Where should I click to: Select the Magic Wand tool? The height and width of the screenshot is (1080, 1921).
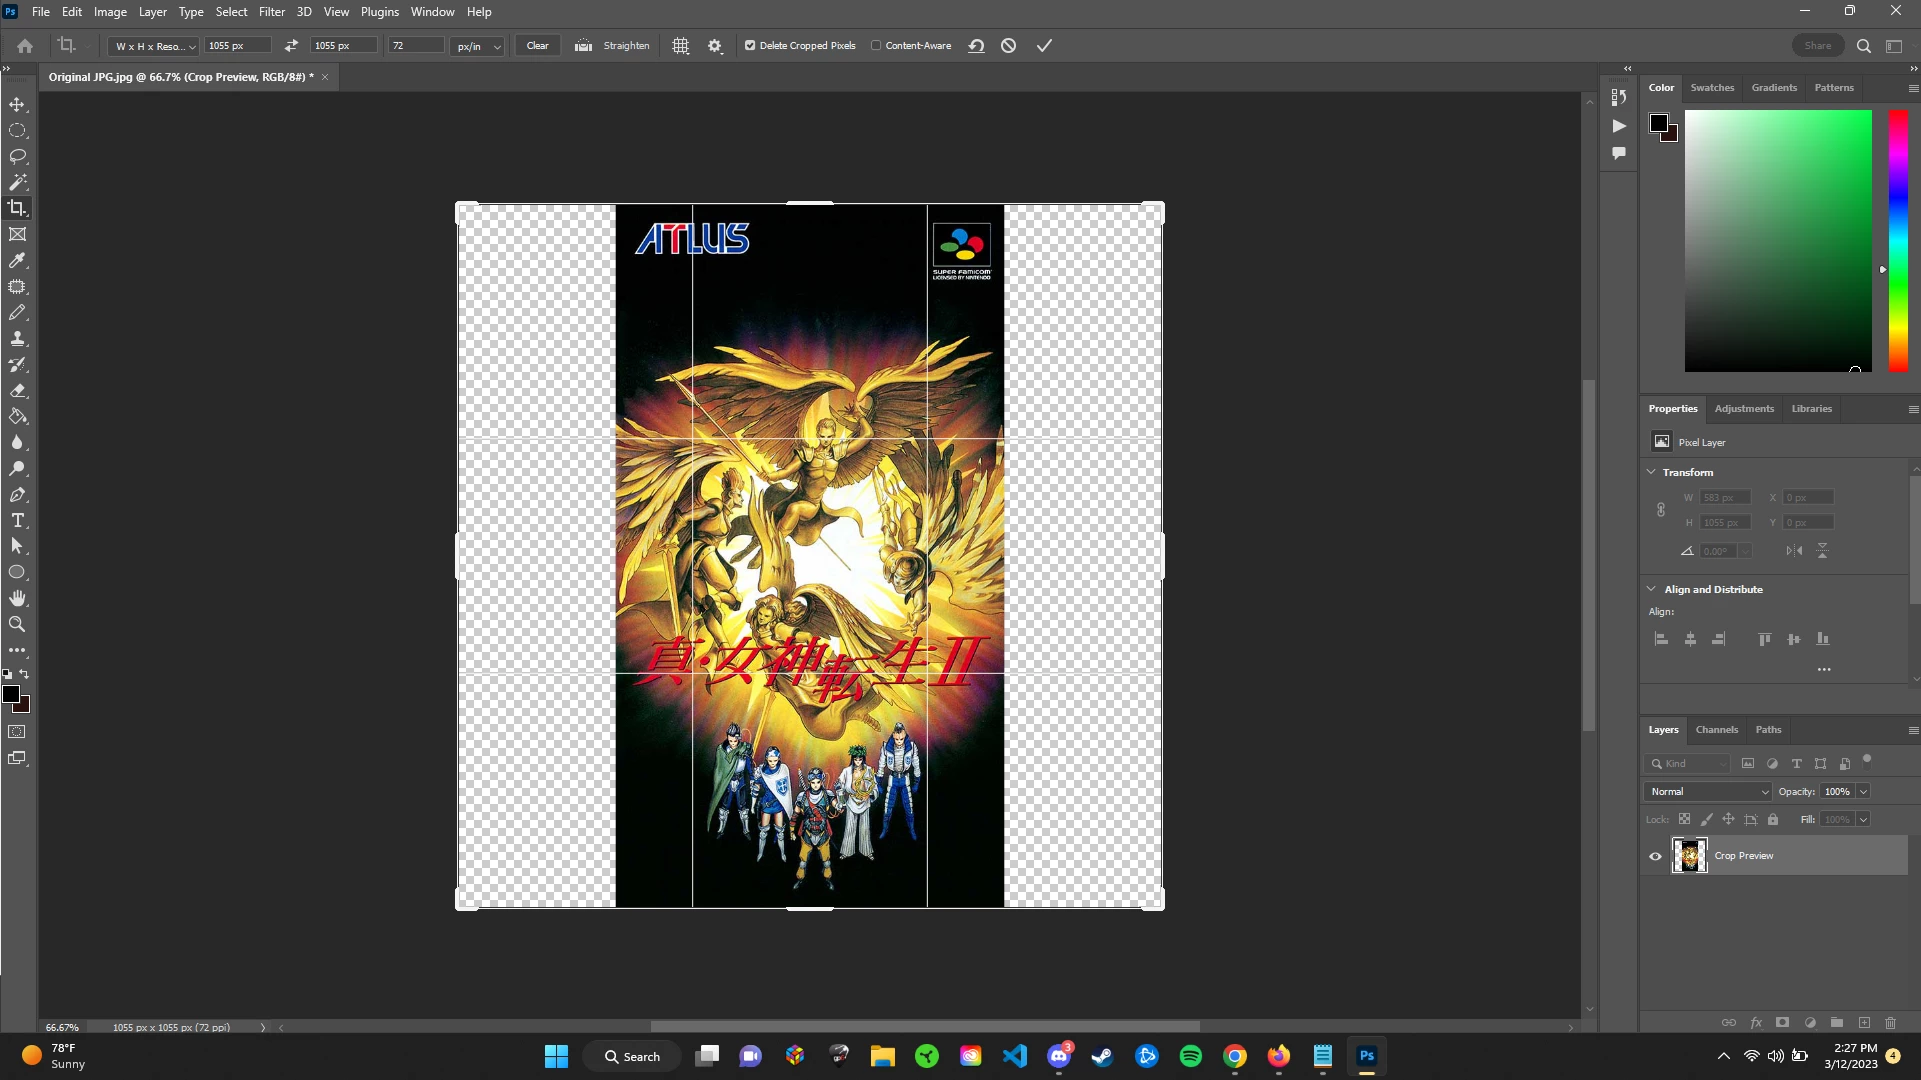coord(18,182)
